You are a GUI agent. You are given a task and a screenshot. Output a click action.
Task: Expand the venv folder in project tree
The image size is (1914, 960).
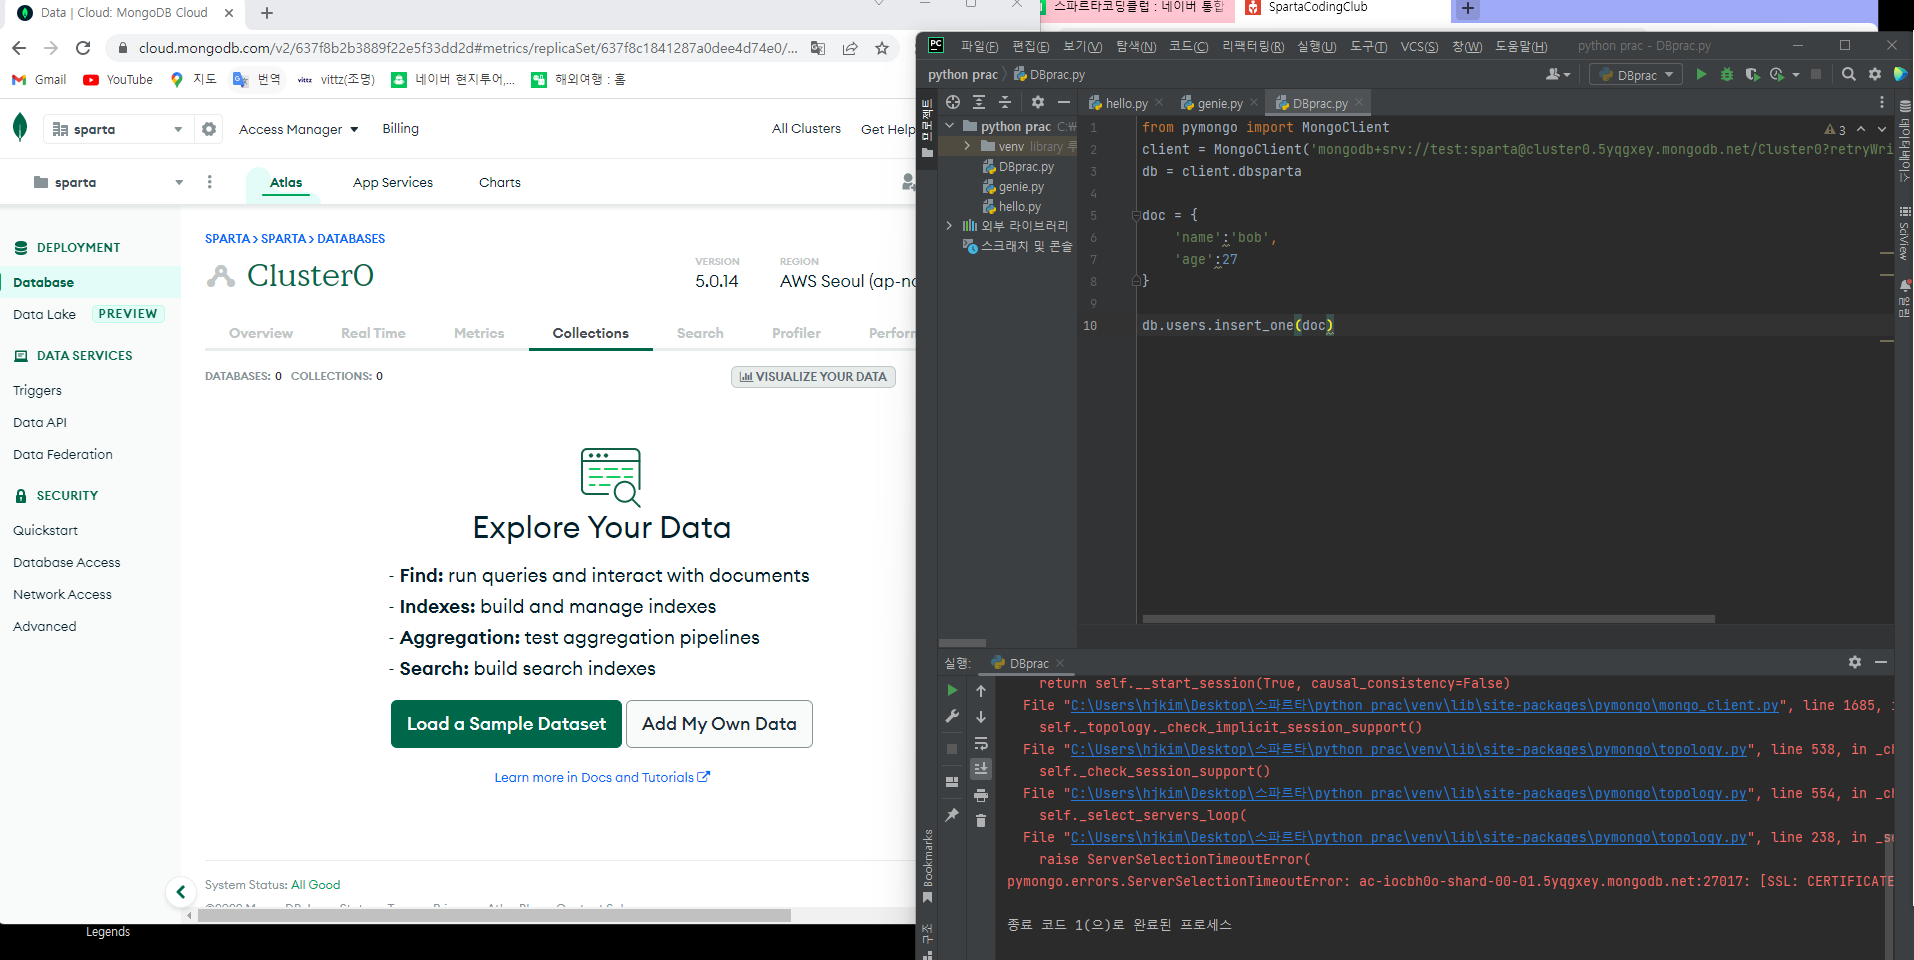click(x=967, y=146)
